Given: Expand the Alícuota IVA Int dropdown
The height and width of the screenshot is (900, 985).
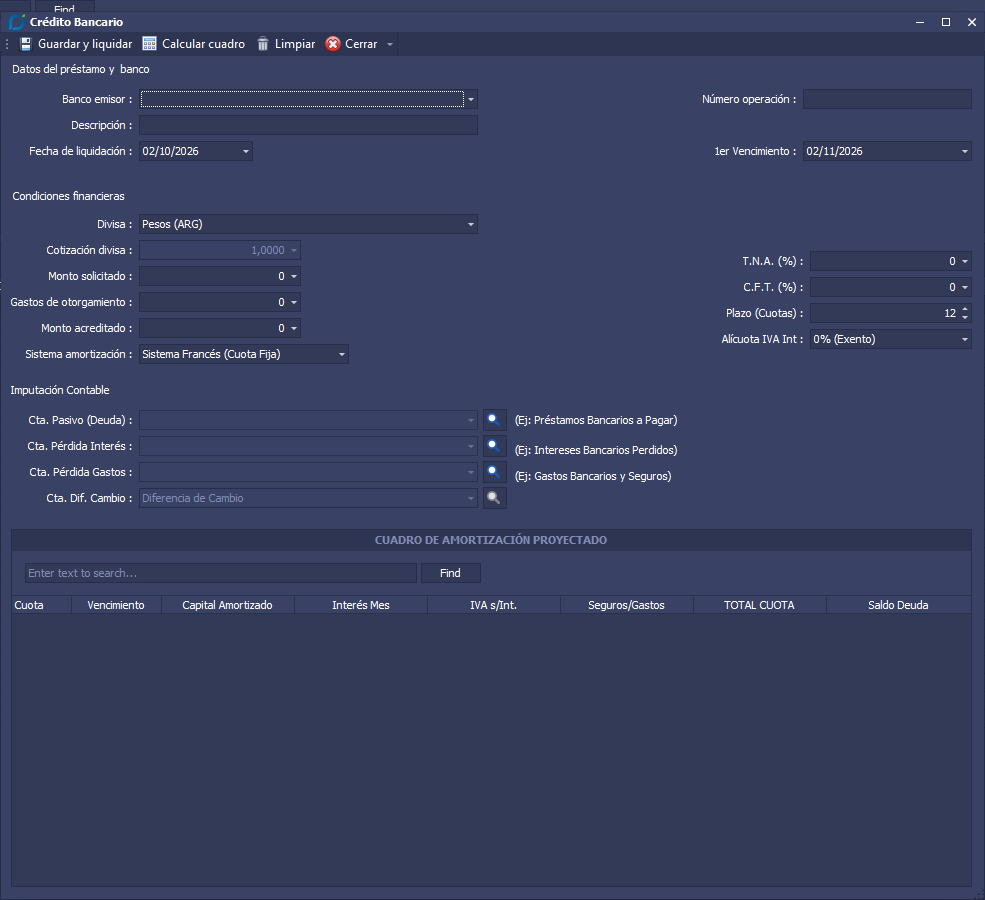Looking at the screenshot, I should (x=965, y=339).
